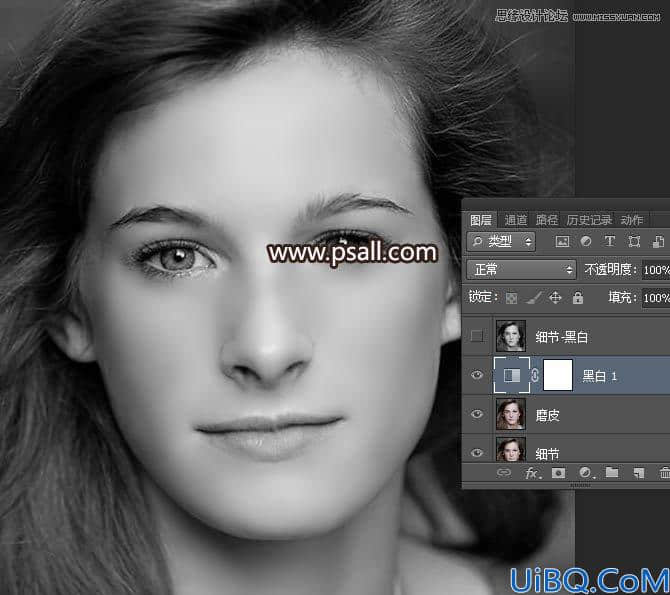Open the 动作 (Actions) tab

[x=632, y=220]
